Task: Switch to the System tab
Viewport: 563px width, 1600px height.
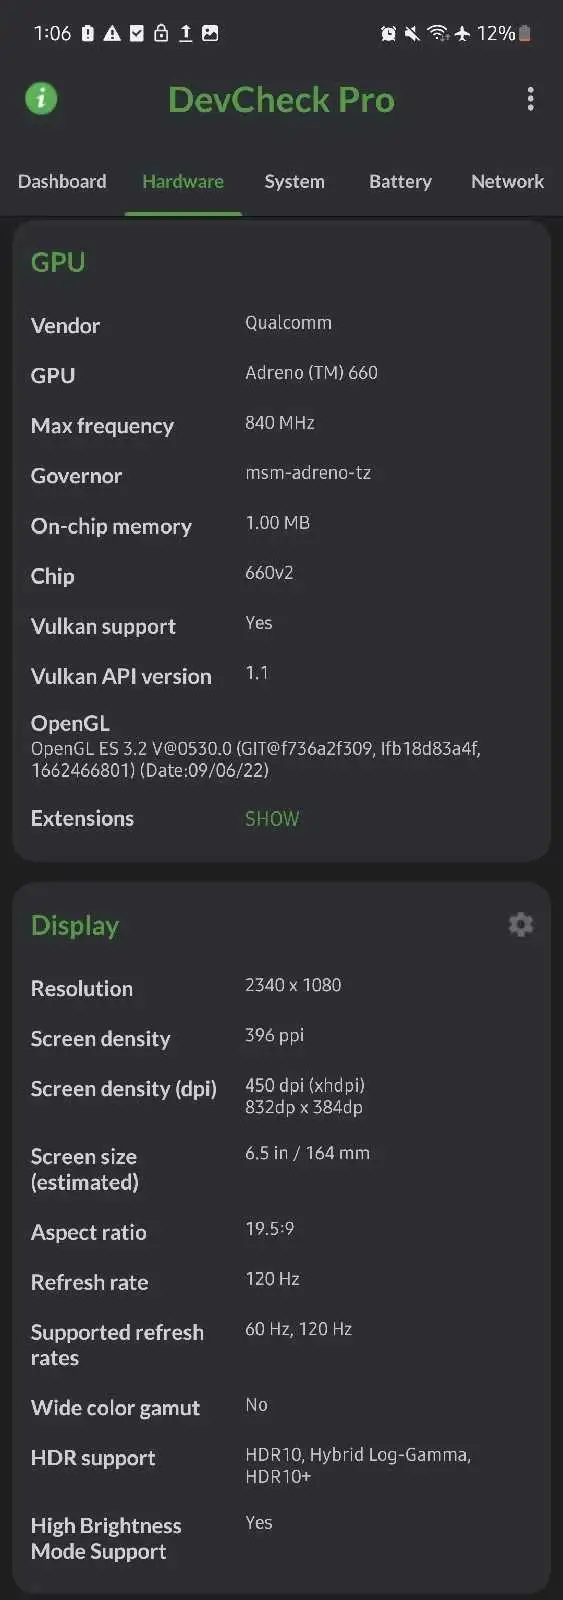Action: pos(294,181)
